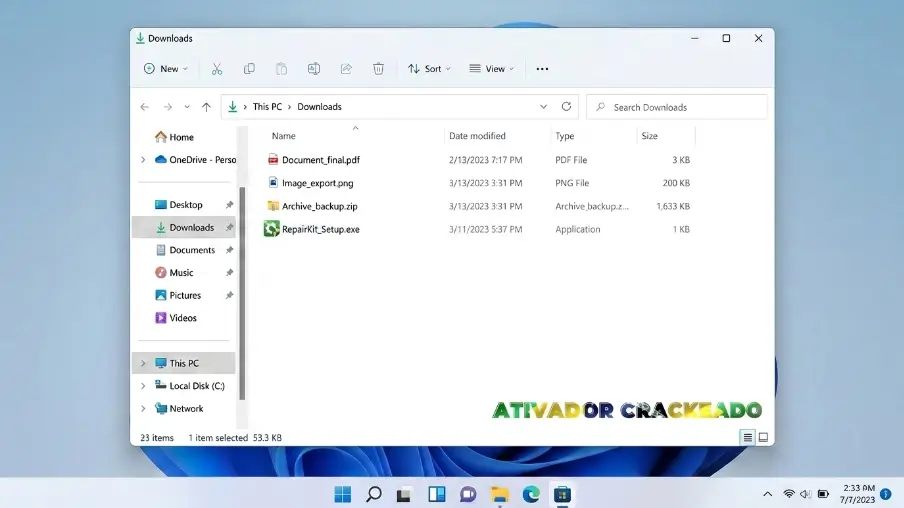This screenshot has height=508, width=904.
Task: Click the Paste clipboard icon
Action: coord(281,69)
